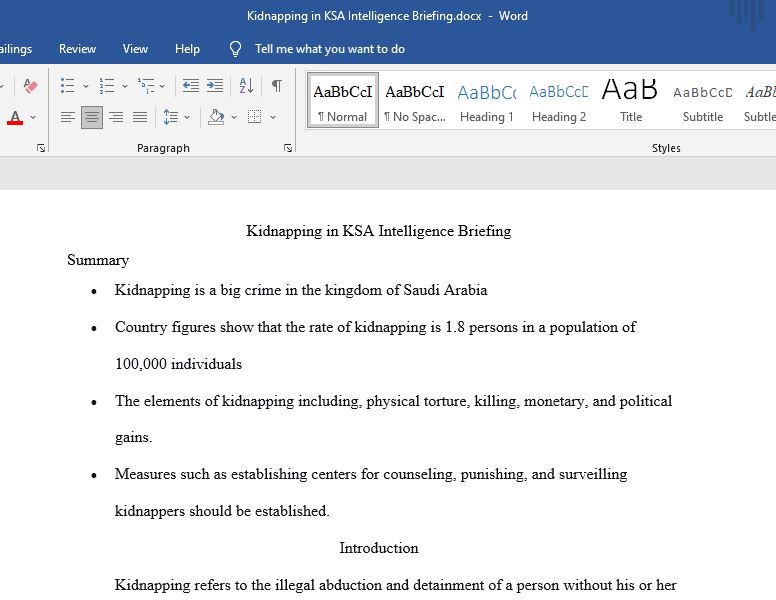This screenshot has width=776, height=600.
Task: Apply Numbering list formatting
Action: 106,86
